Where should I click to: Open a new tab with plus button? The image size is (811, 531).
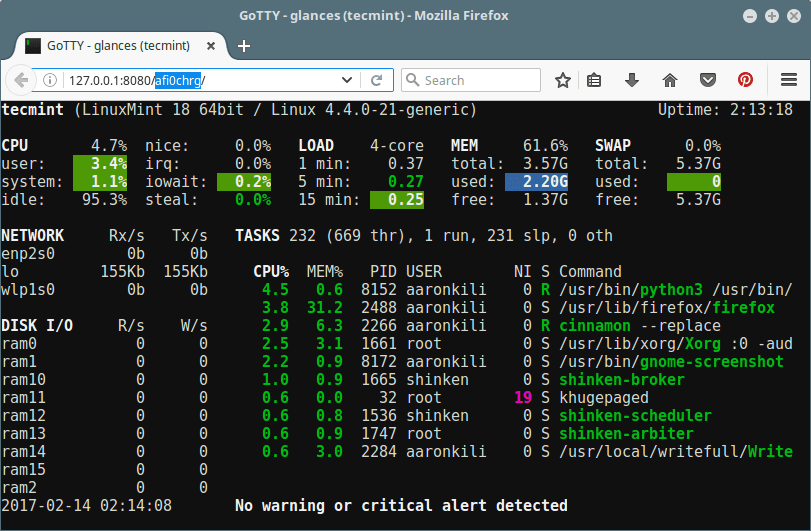point(244,46)
